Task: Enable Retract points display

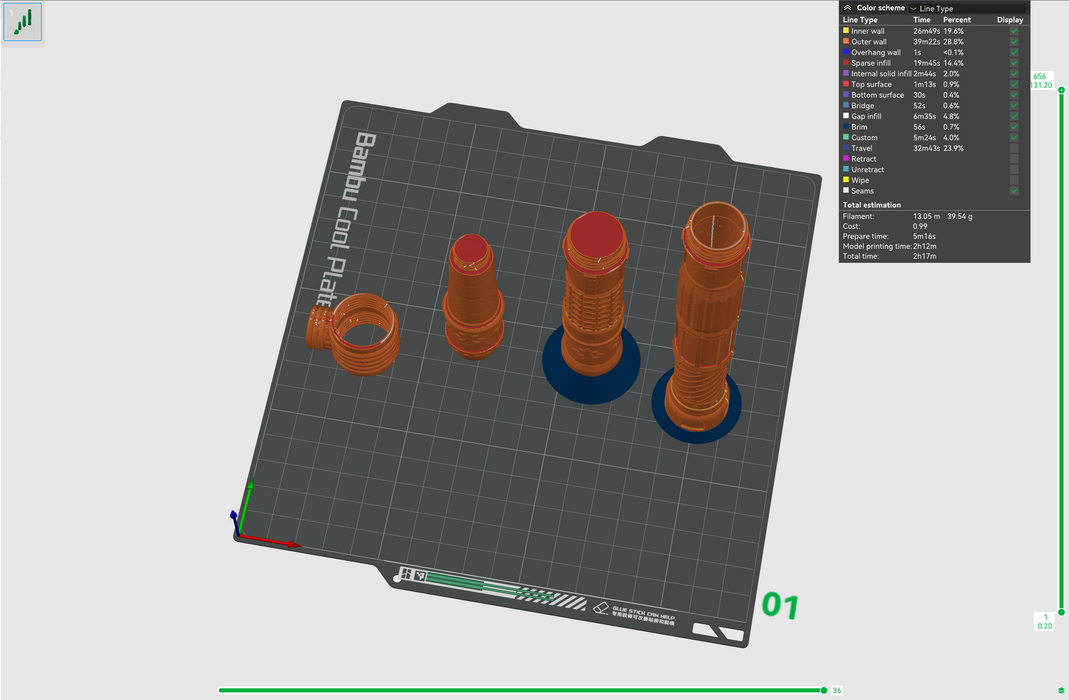Action: click(x=1014, y=159)
